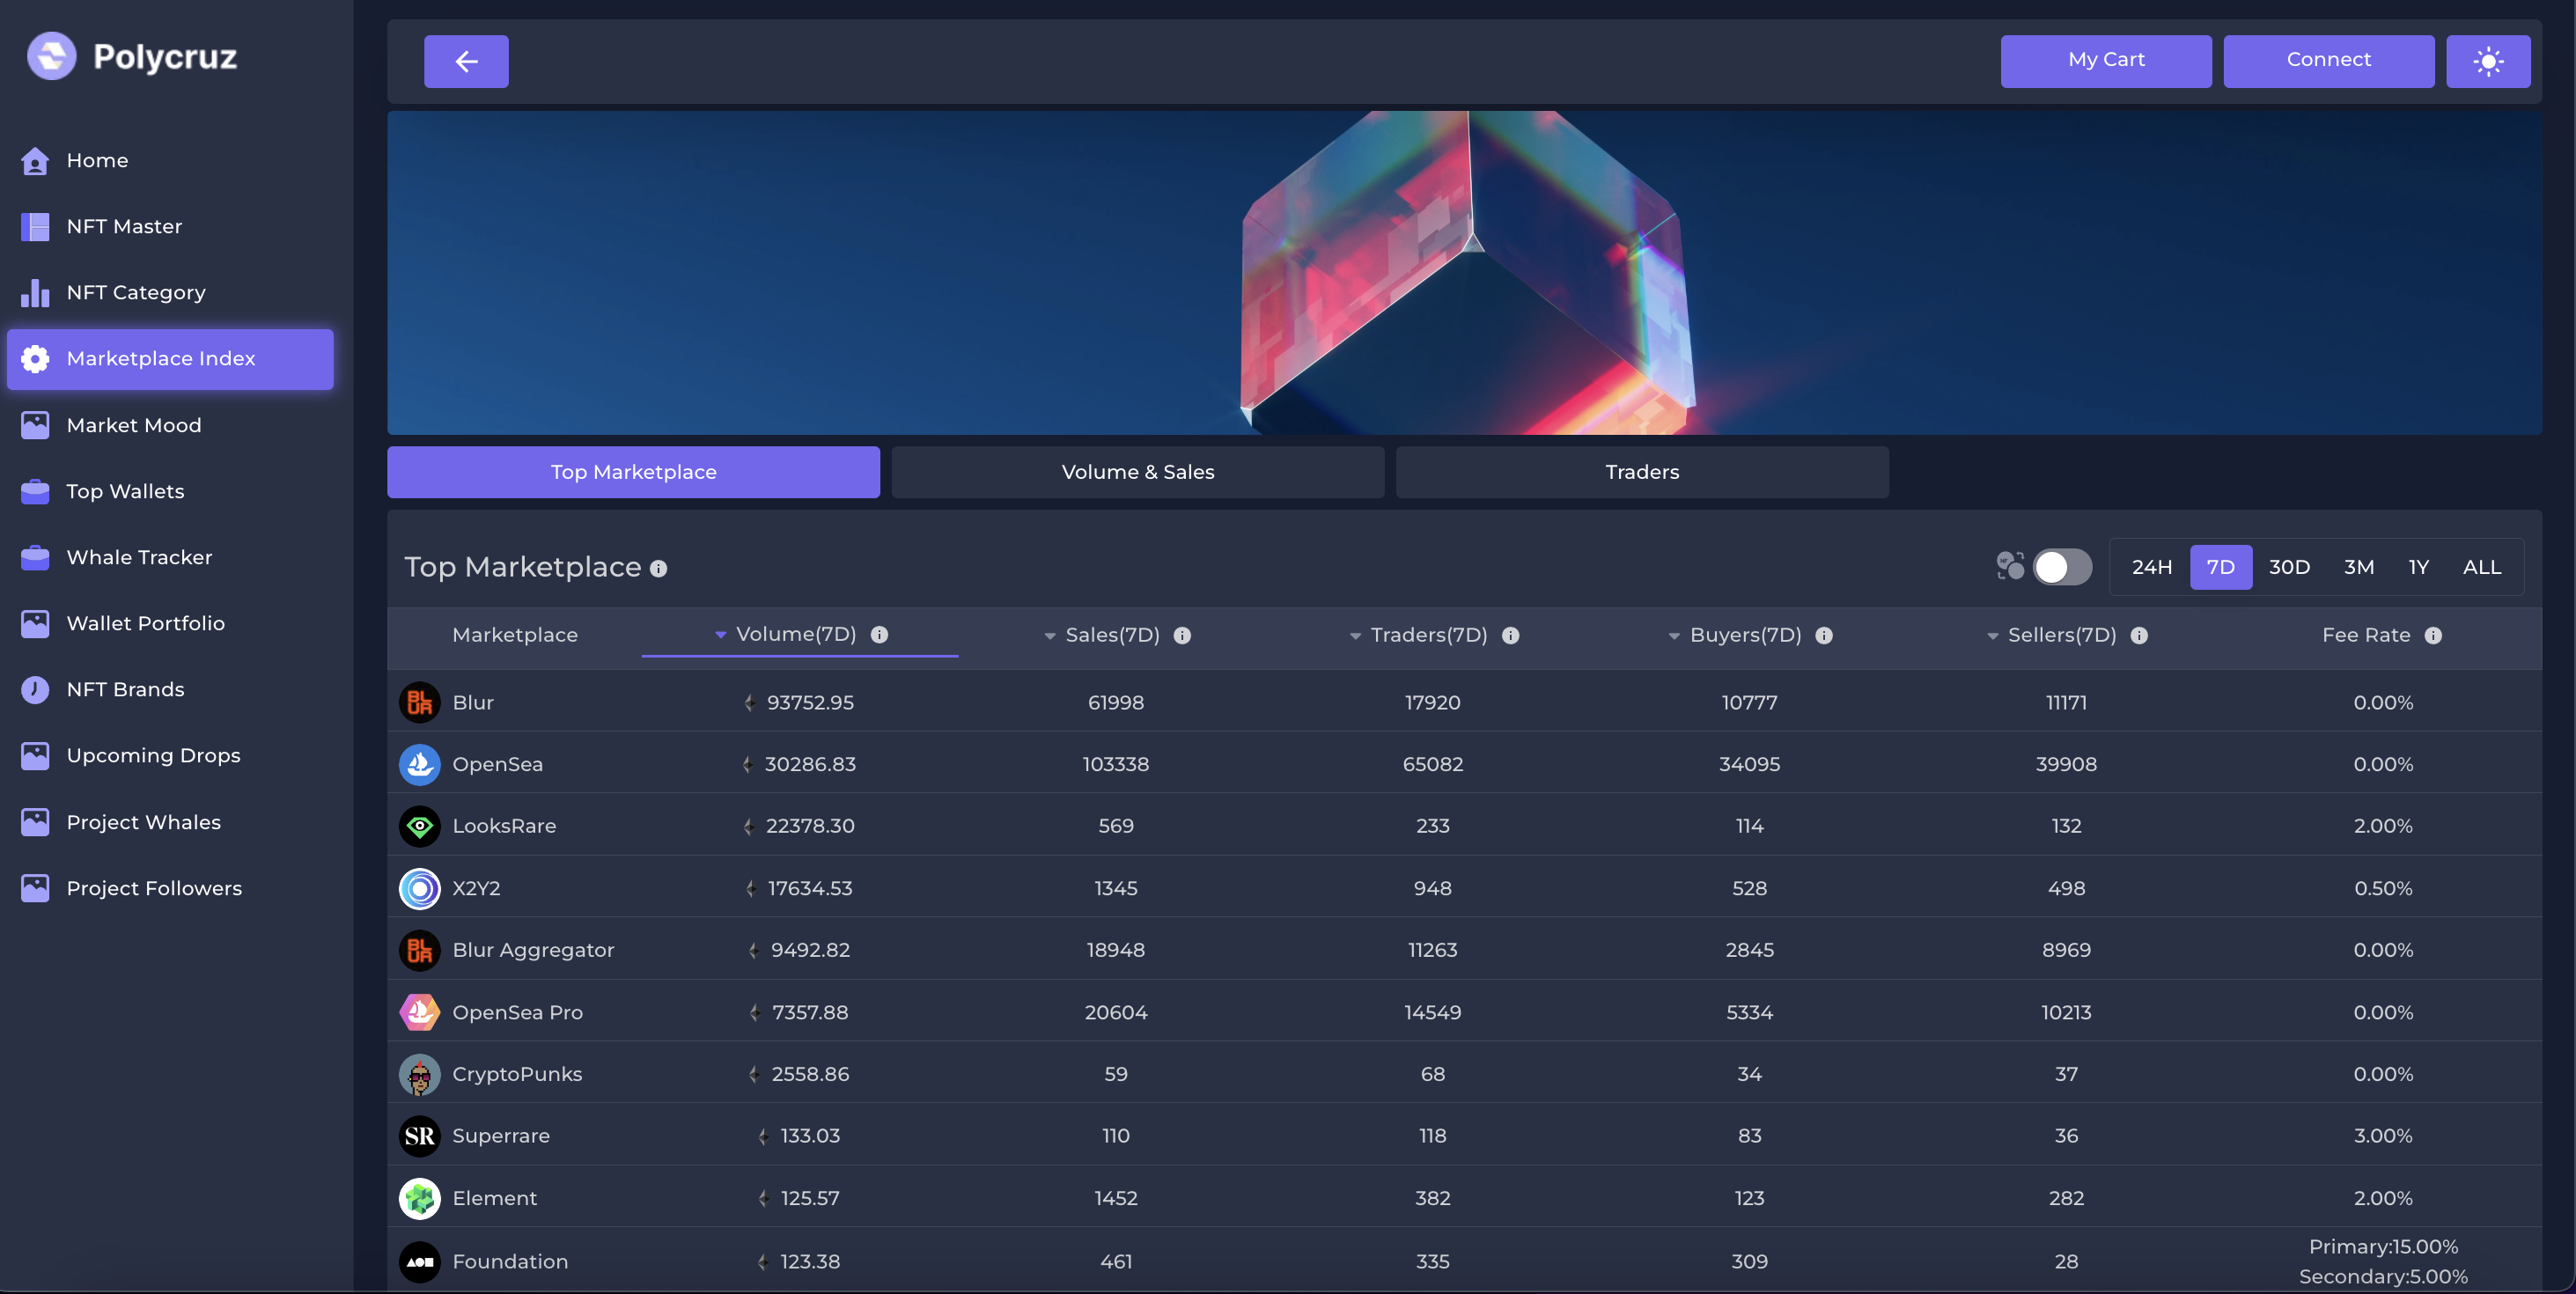Click the Upcoming Drops sidebar icon

pos(35,756)
